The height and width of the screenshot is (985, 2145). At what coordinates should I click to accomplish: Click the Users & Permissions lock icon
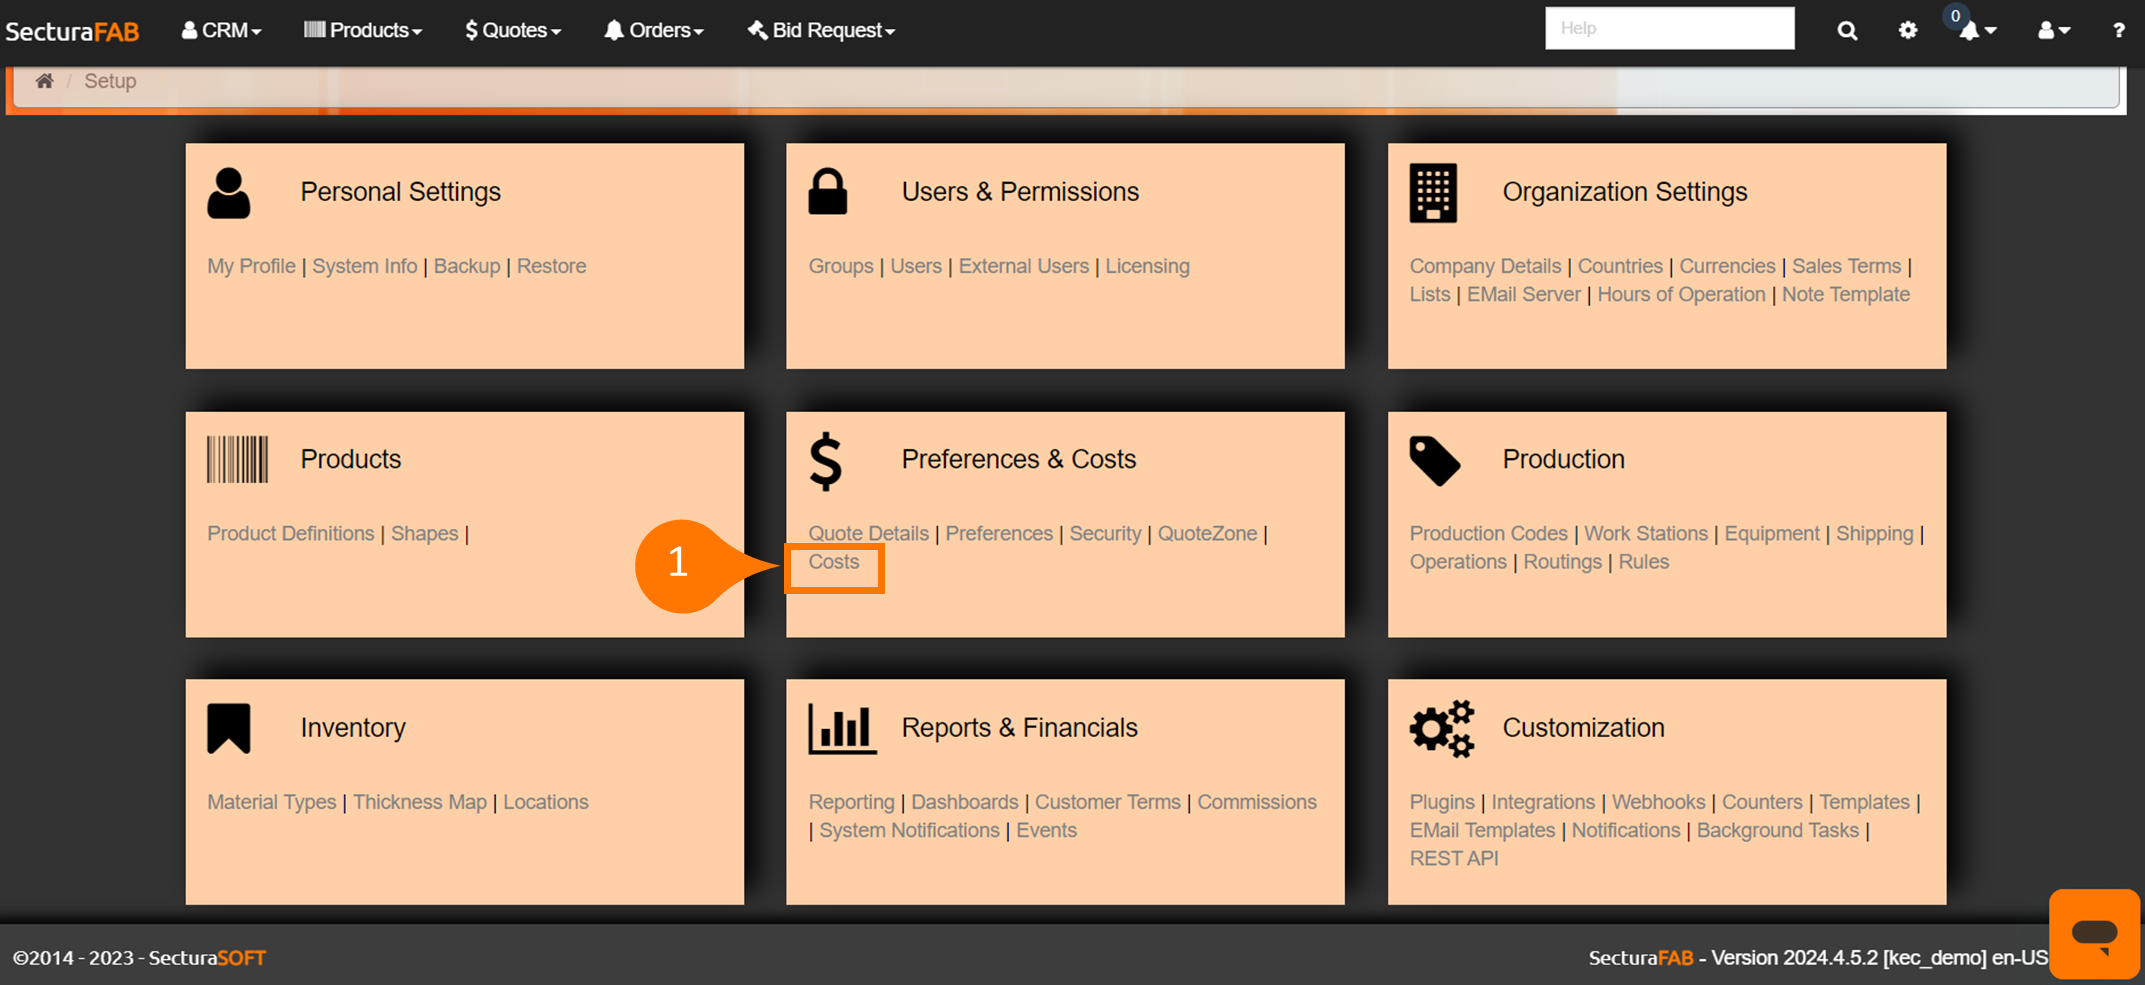827,192
